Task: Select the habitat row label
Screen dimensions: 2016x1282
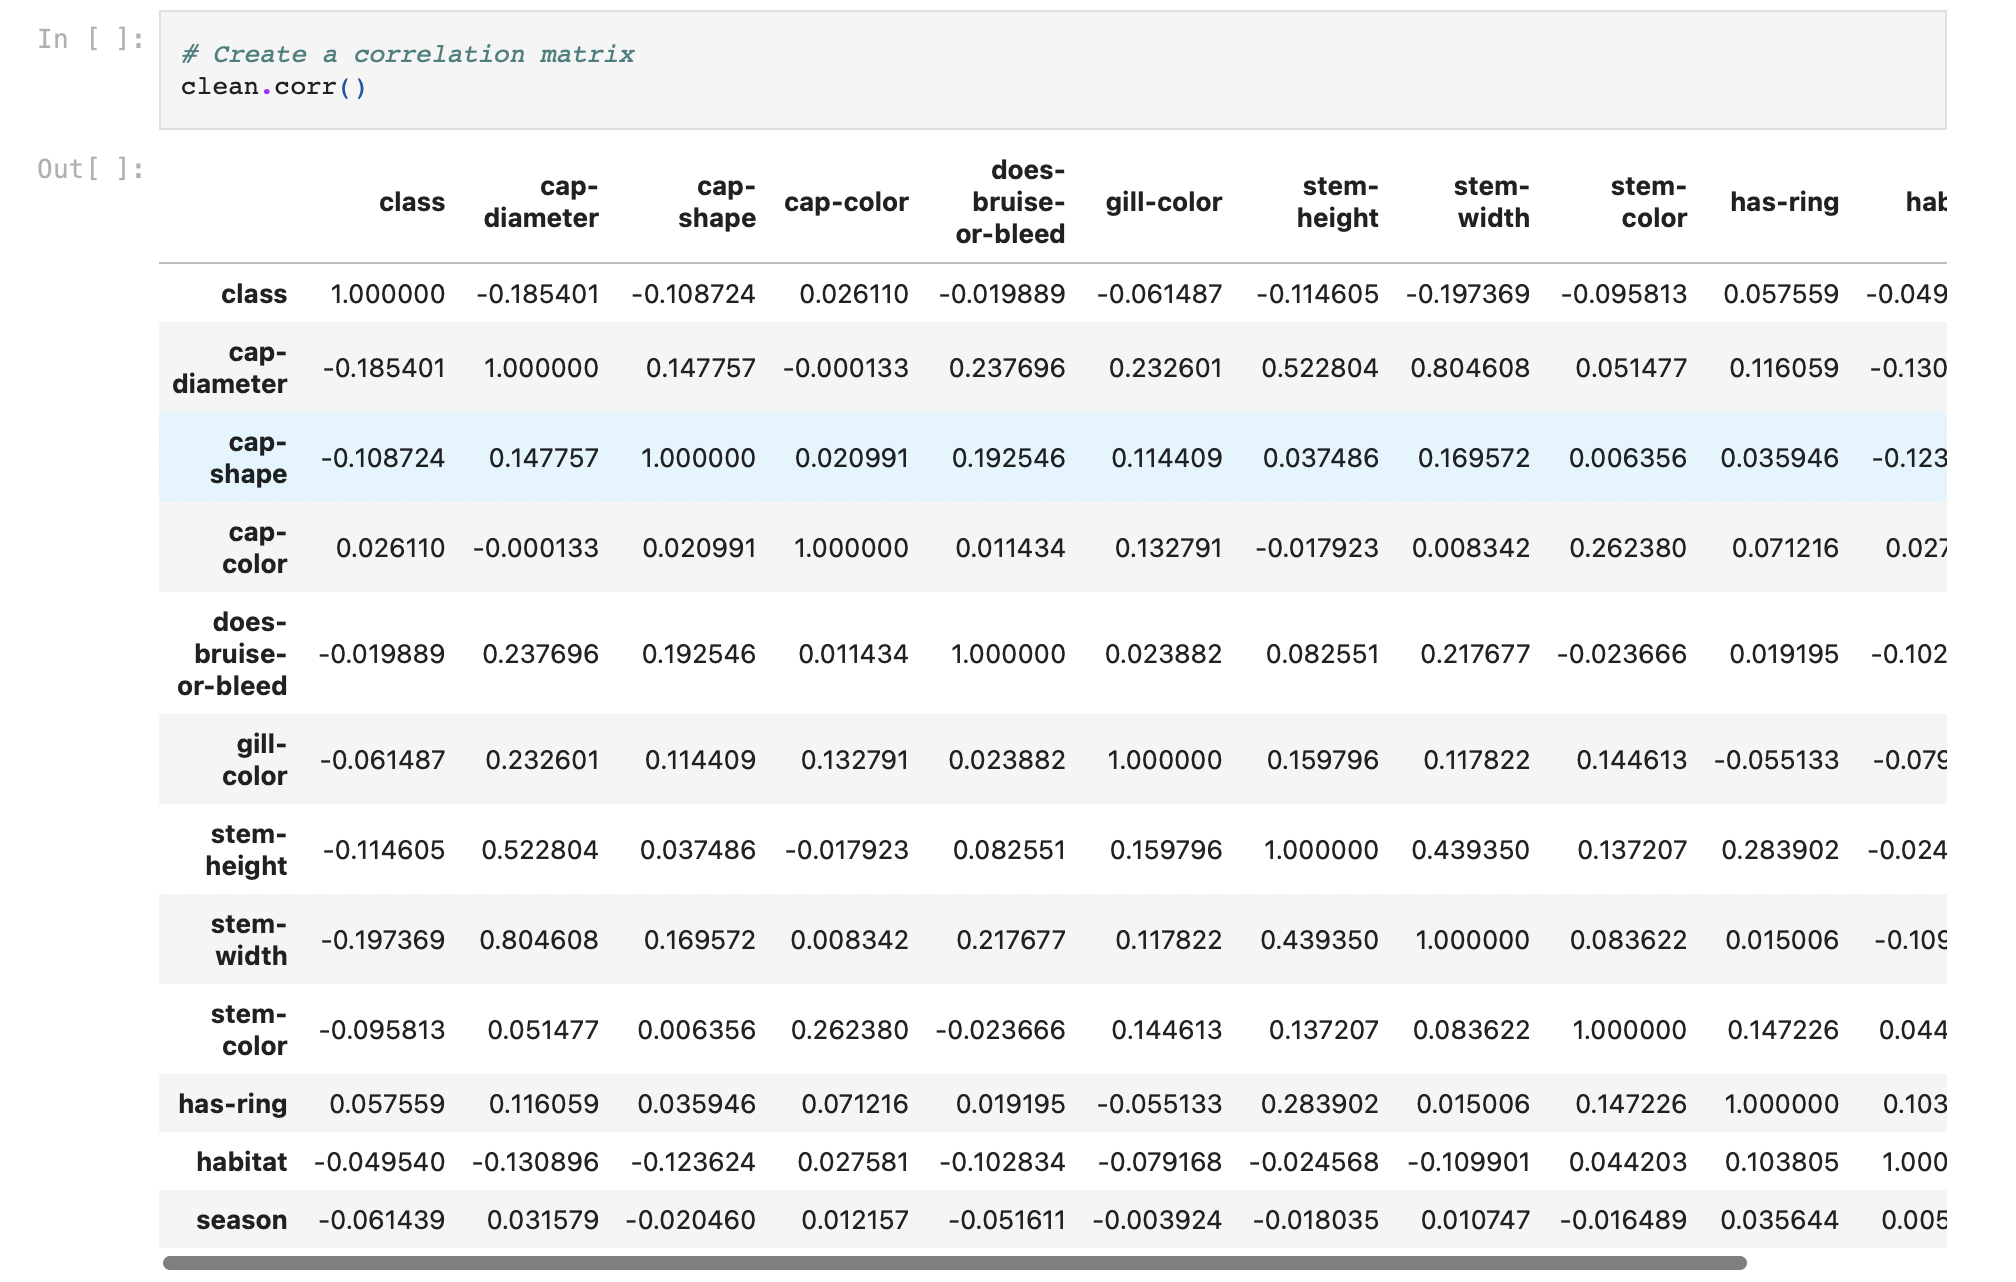Action: (240, 1162)
